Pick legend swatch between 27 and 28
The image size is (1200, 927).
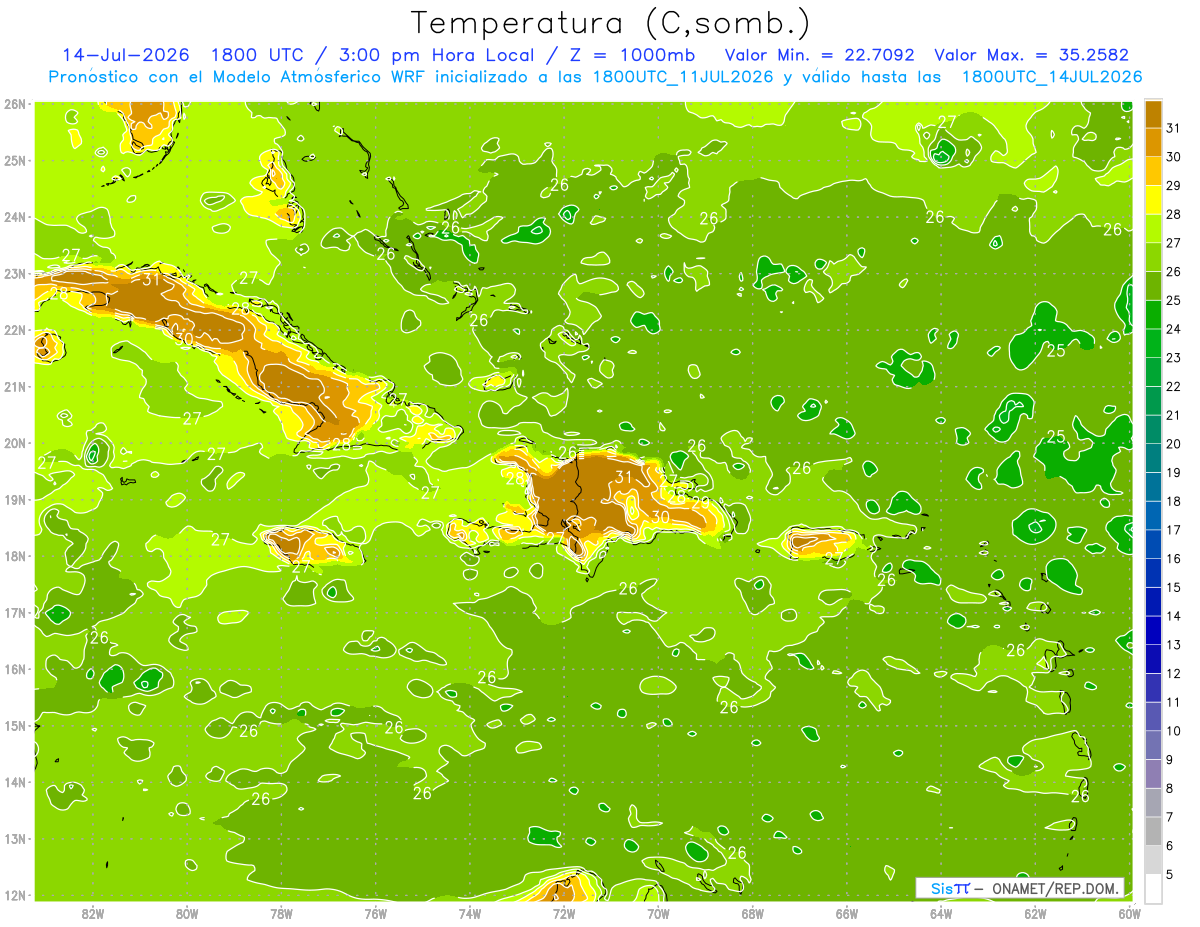point(1153,228)
